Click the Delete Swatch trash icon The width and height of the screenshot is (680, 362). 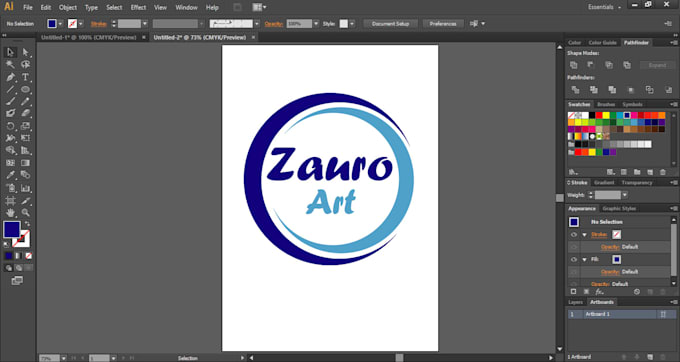coord(663,172)
